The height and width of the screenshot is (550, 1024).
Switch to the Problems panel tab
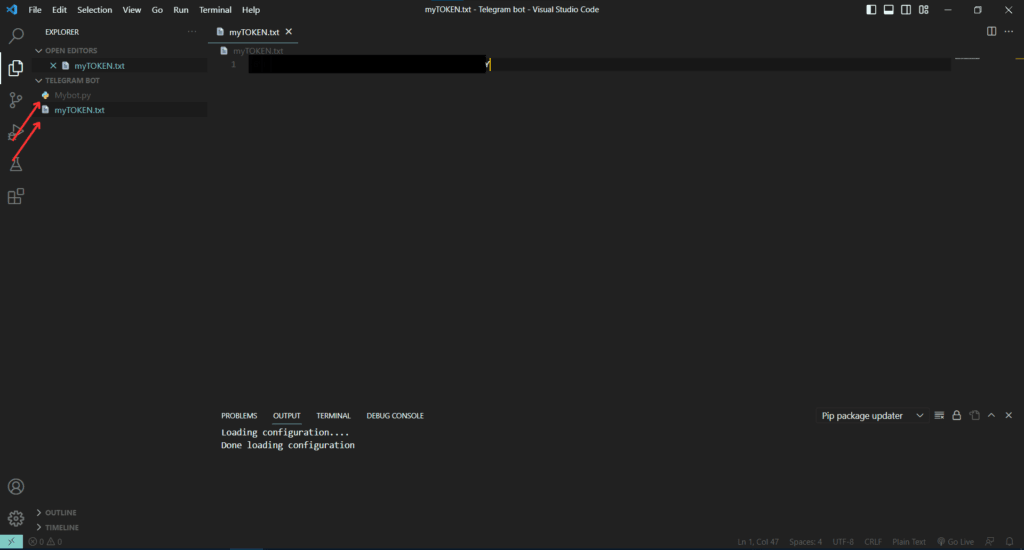click(x=239, y=415)
